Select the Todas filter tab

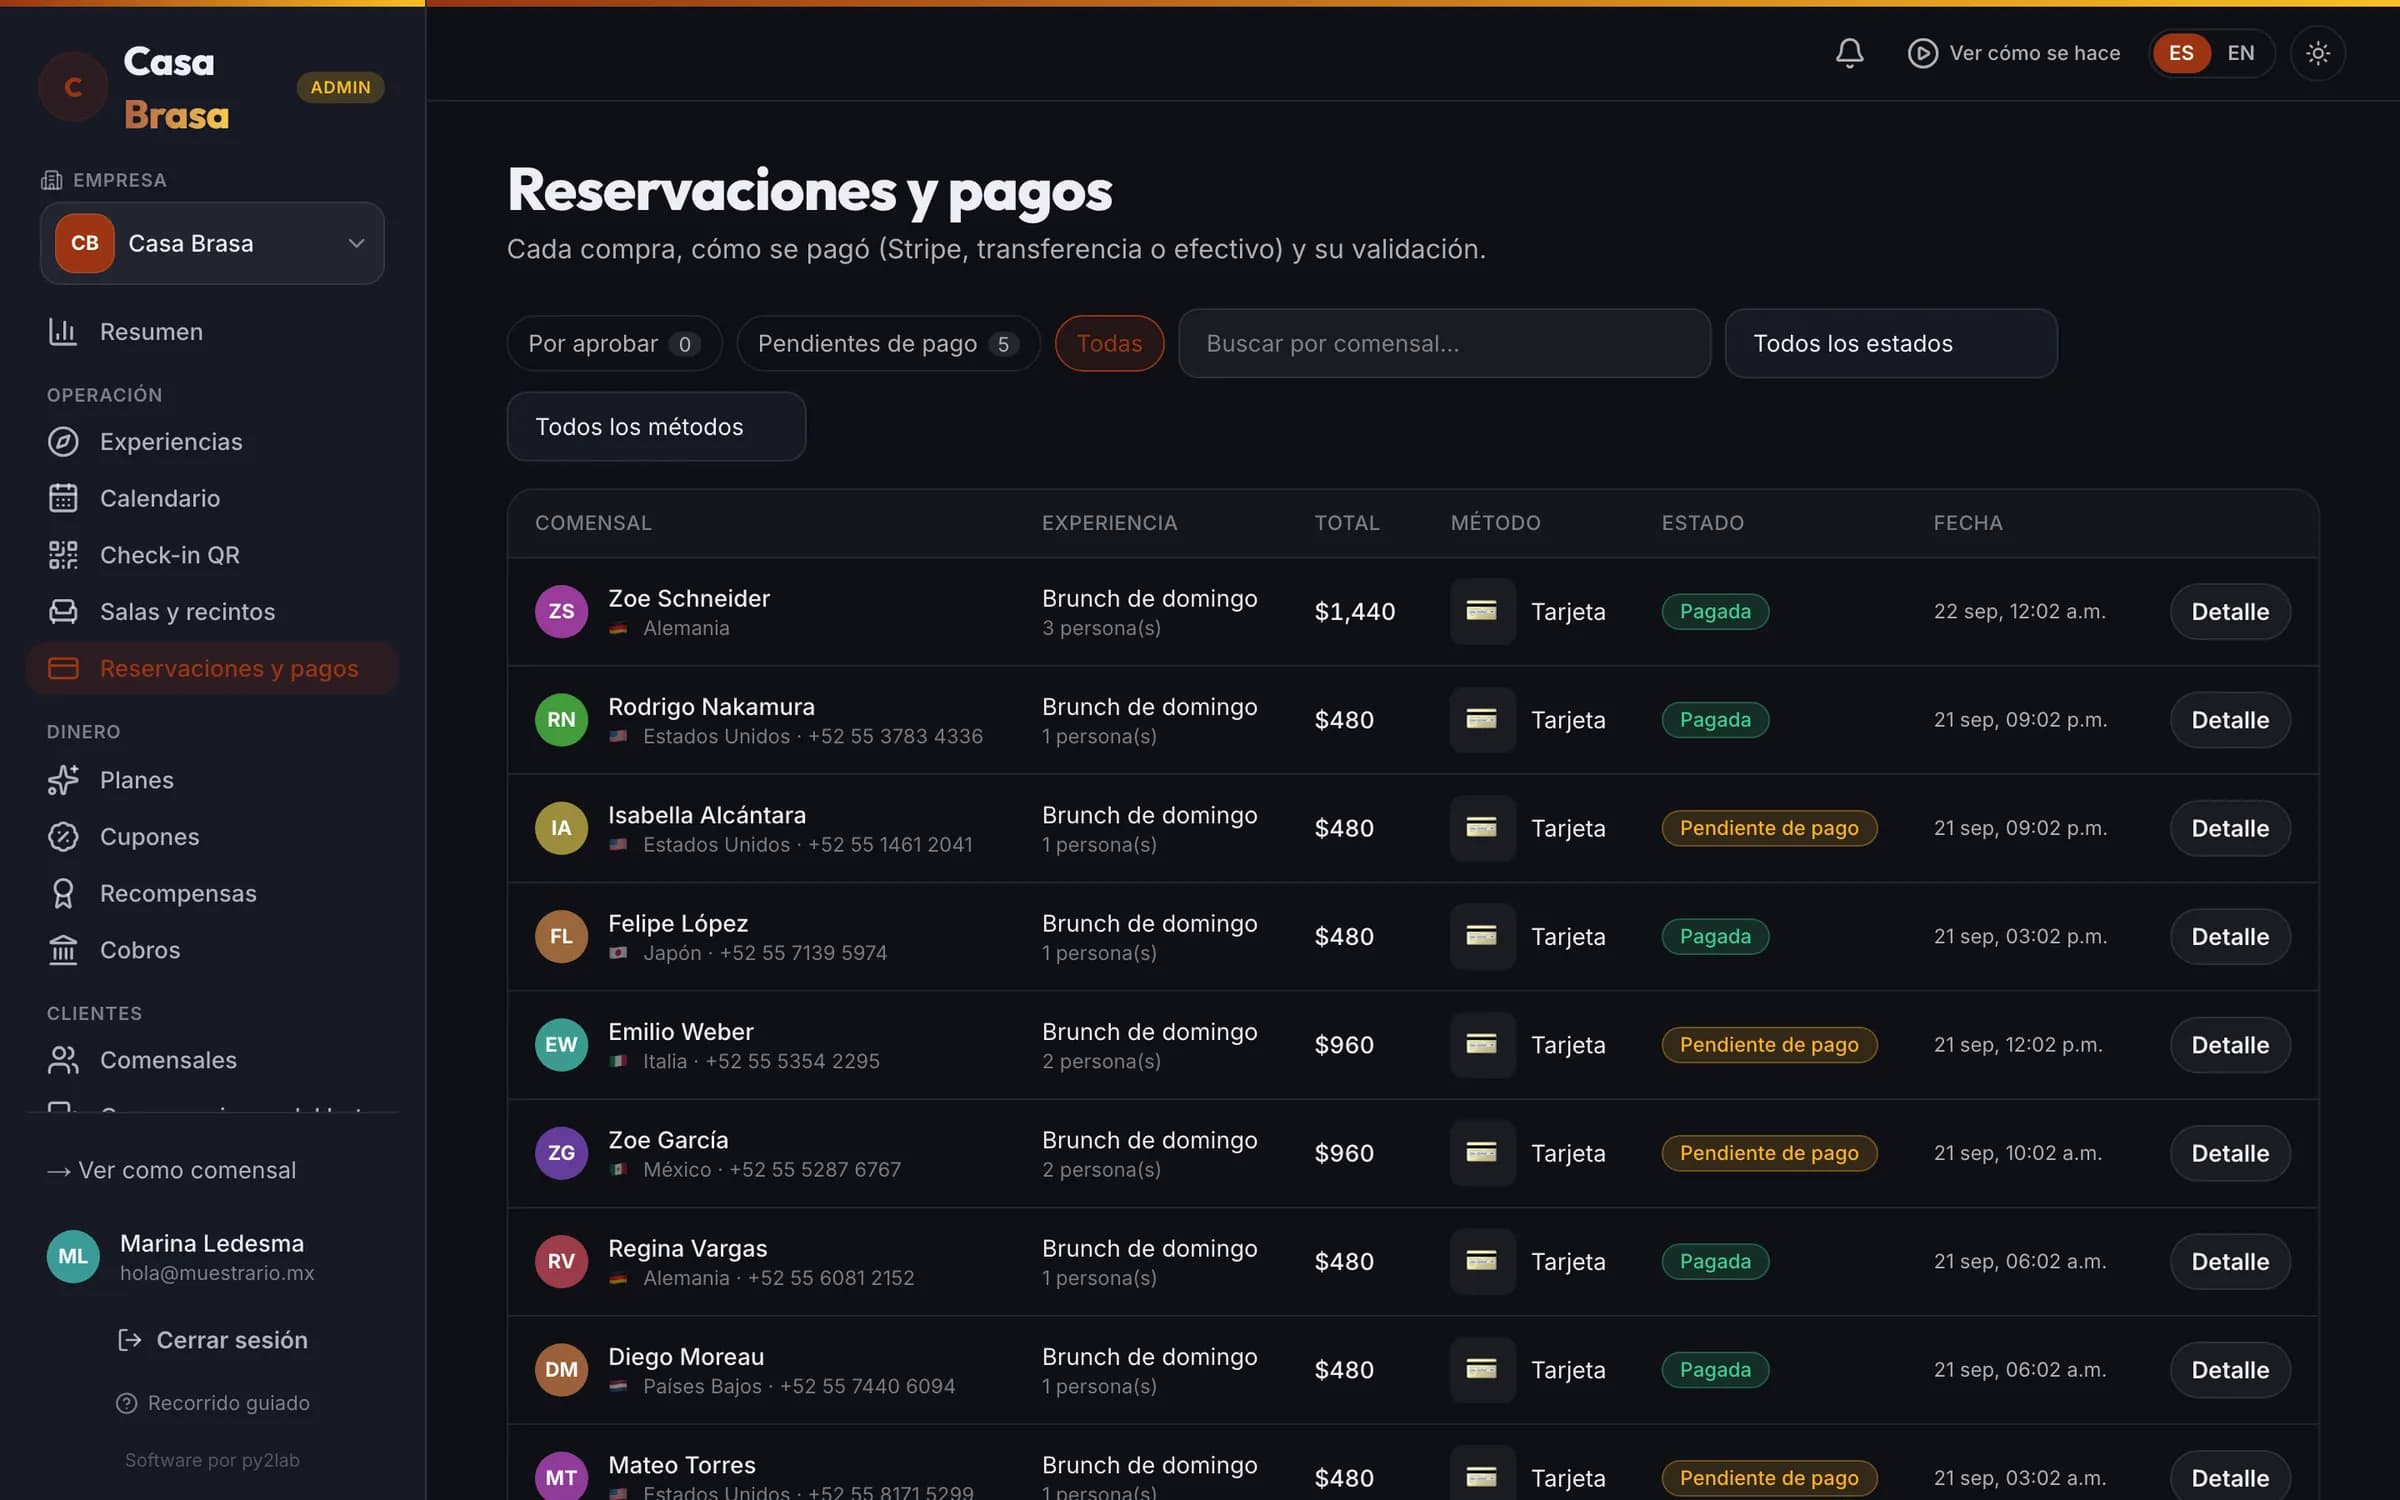pos(1109,343)
